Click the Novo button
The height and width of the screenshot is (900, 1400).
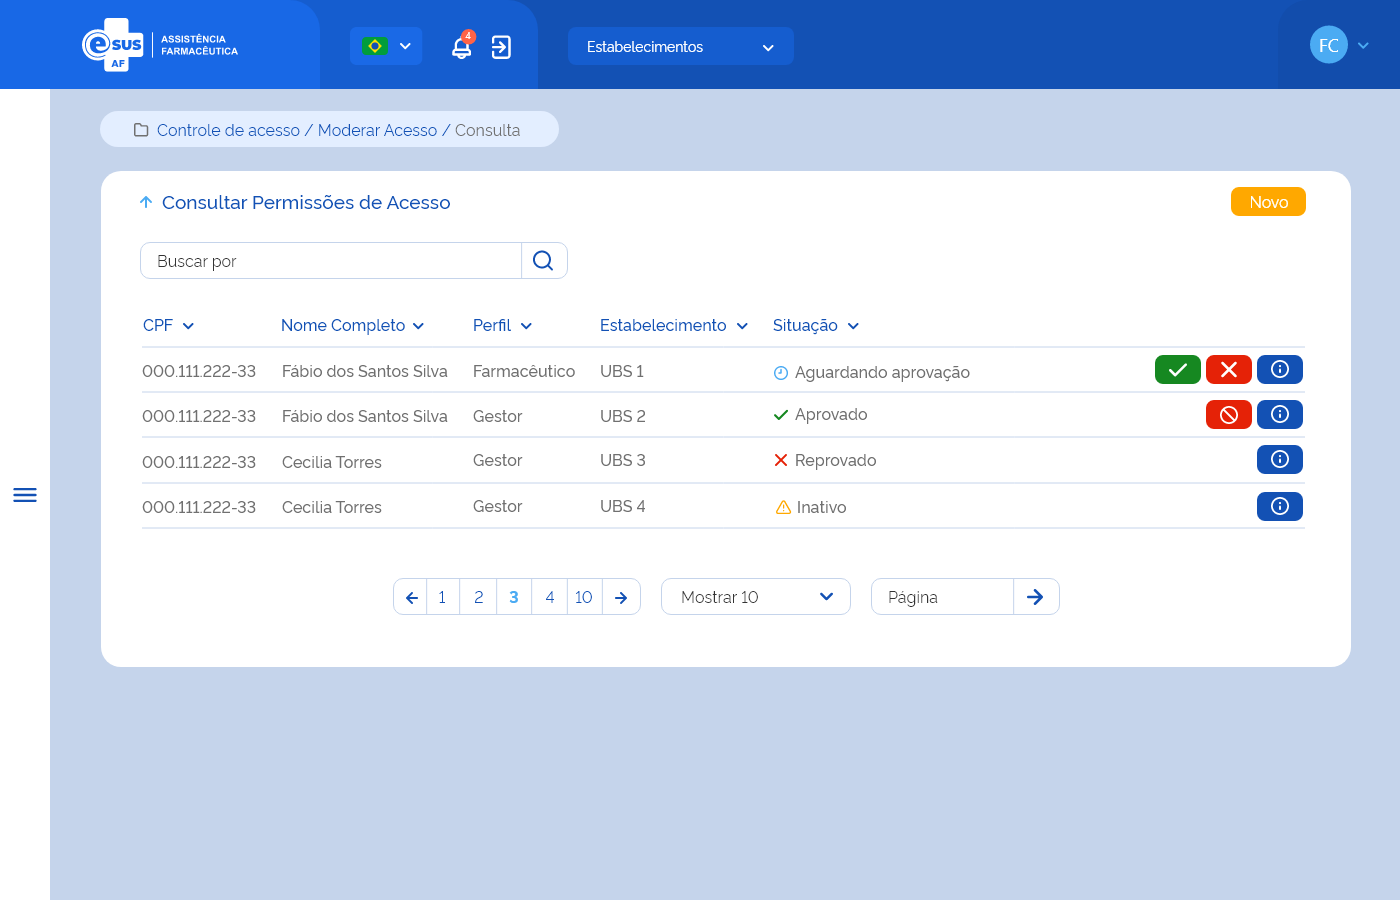(1268, 201)
